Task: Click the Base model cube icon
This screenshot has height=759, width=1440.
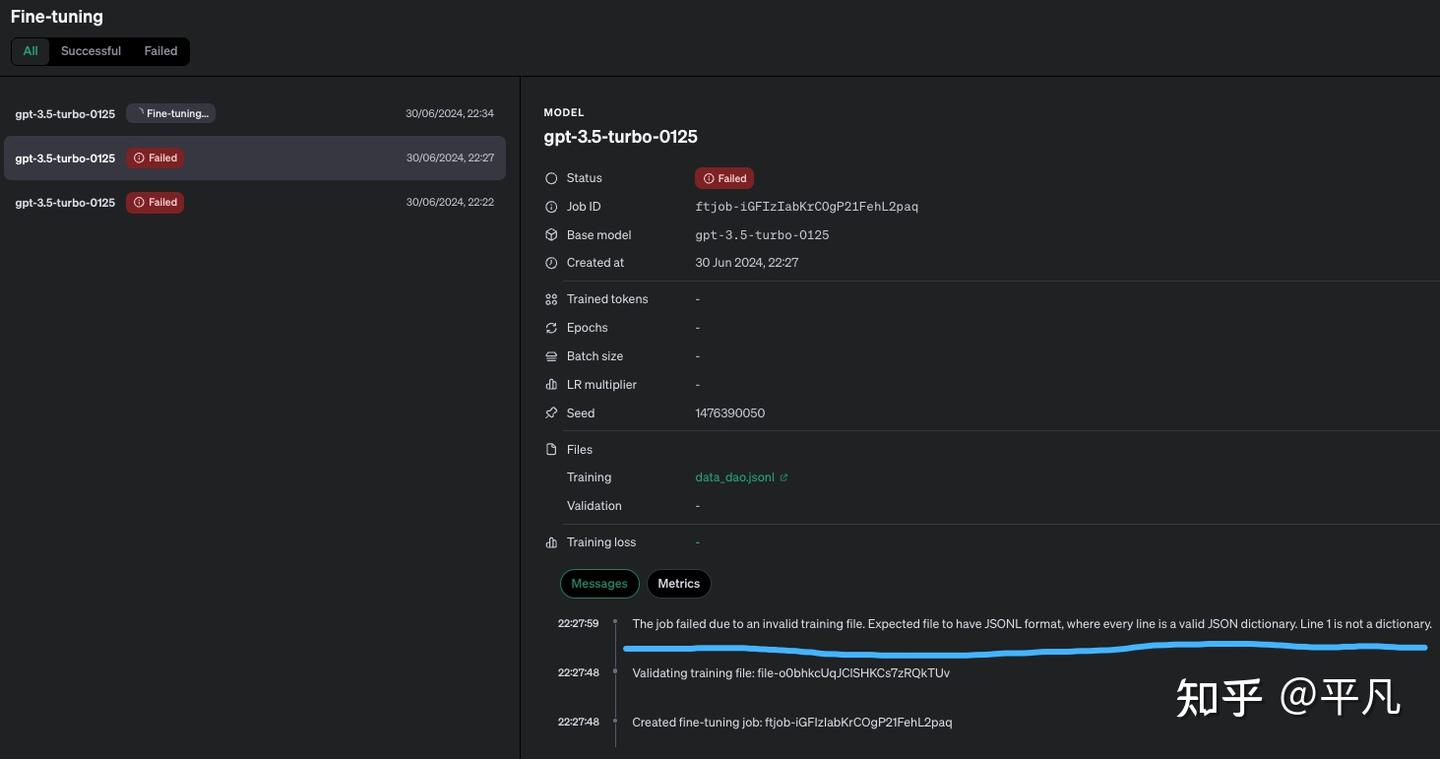Action: (x=551, y=235)
